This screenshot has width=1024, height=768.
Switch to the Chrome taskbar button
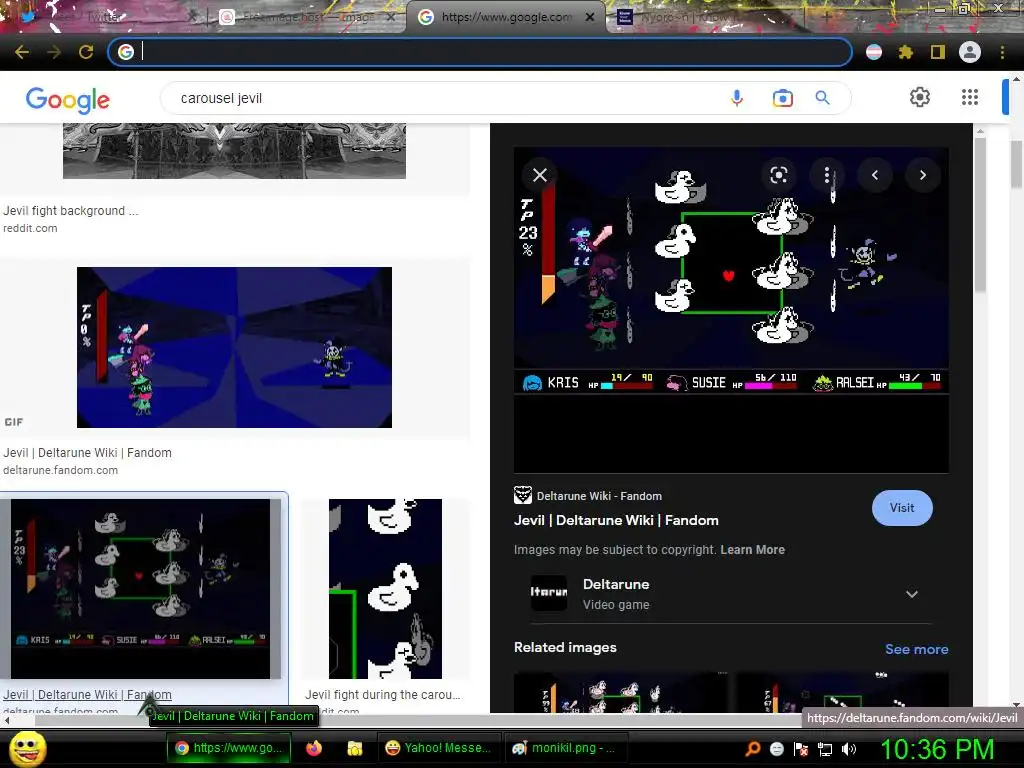click(228, 748)
